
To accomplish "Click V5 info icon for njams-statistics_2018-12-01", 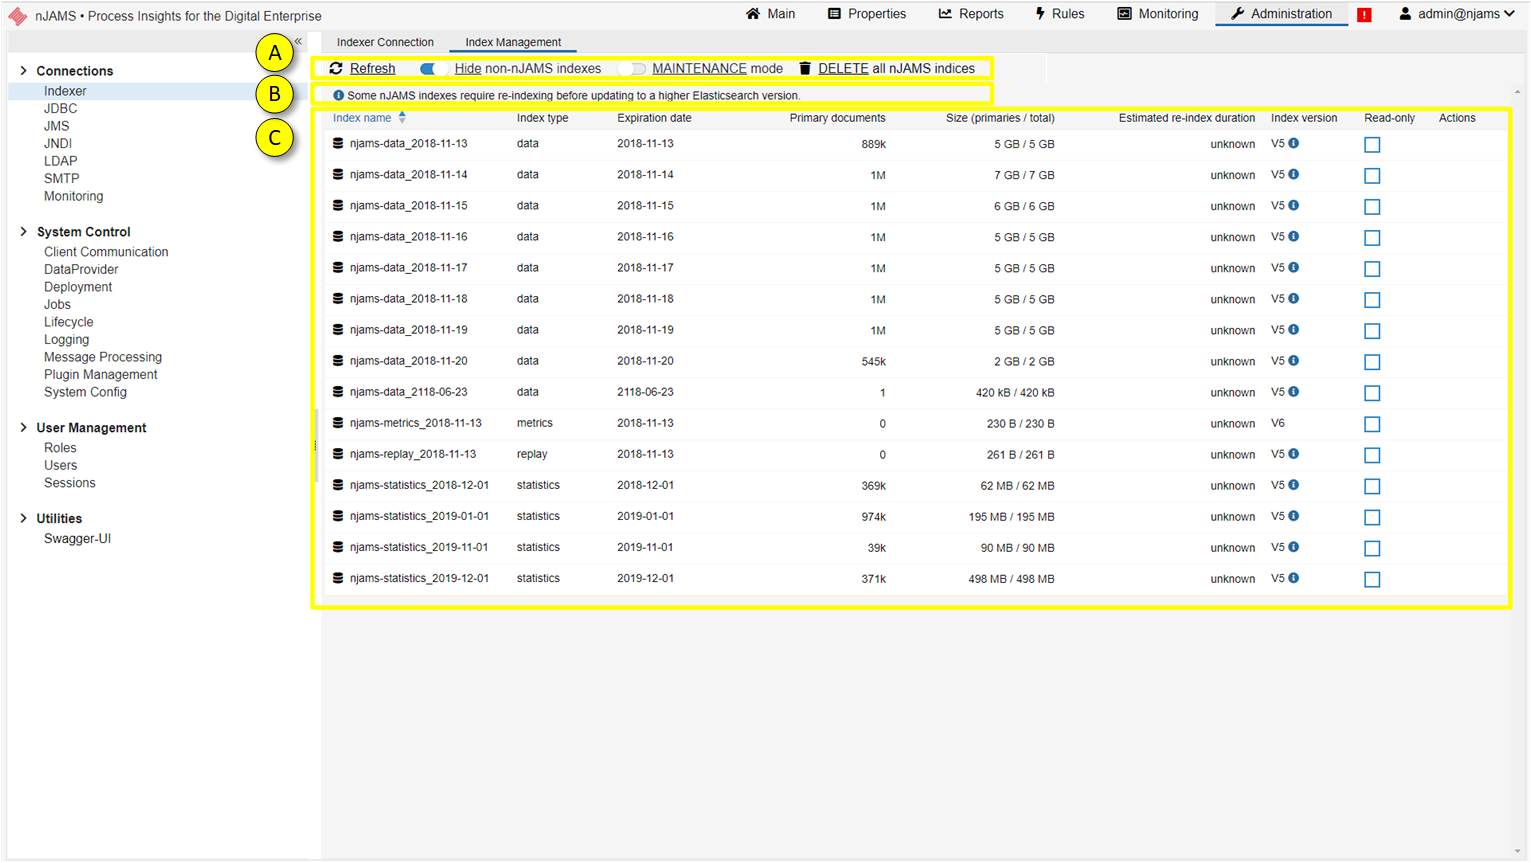I will click(x=1294, y=484).
